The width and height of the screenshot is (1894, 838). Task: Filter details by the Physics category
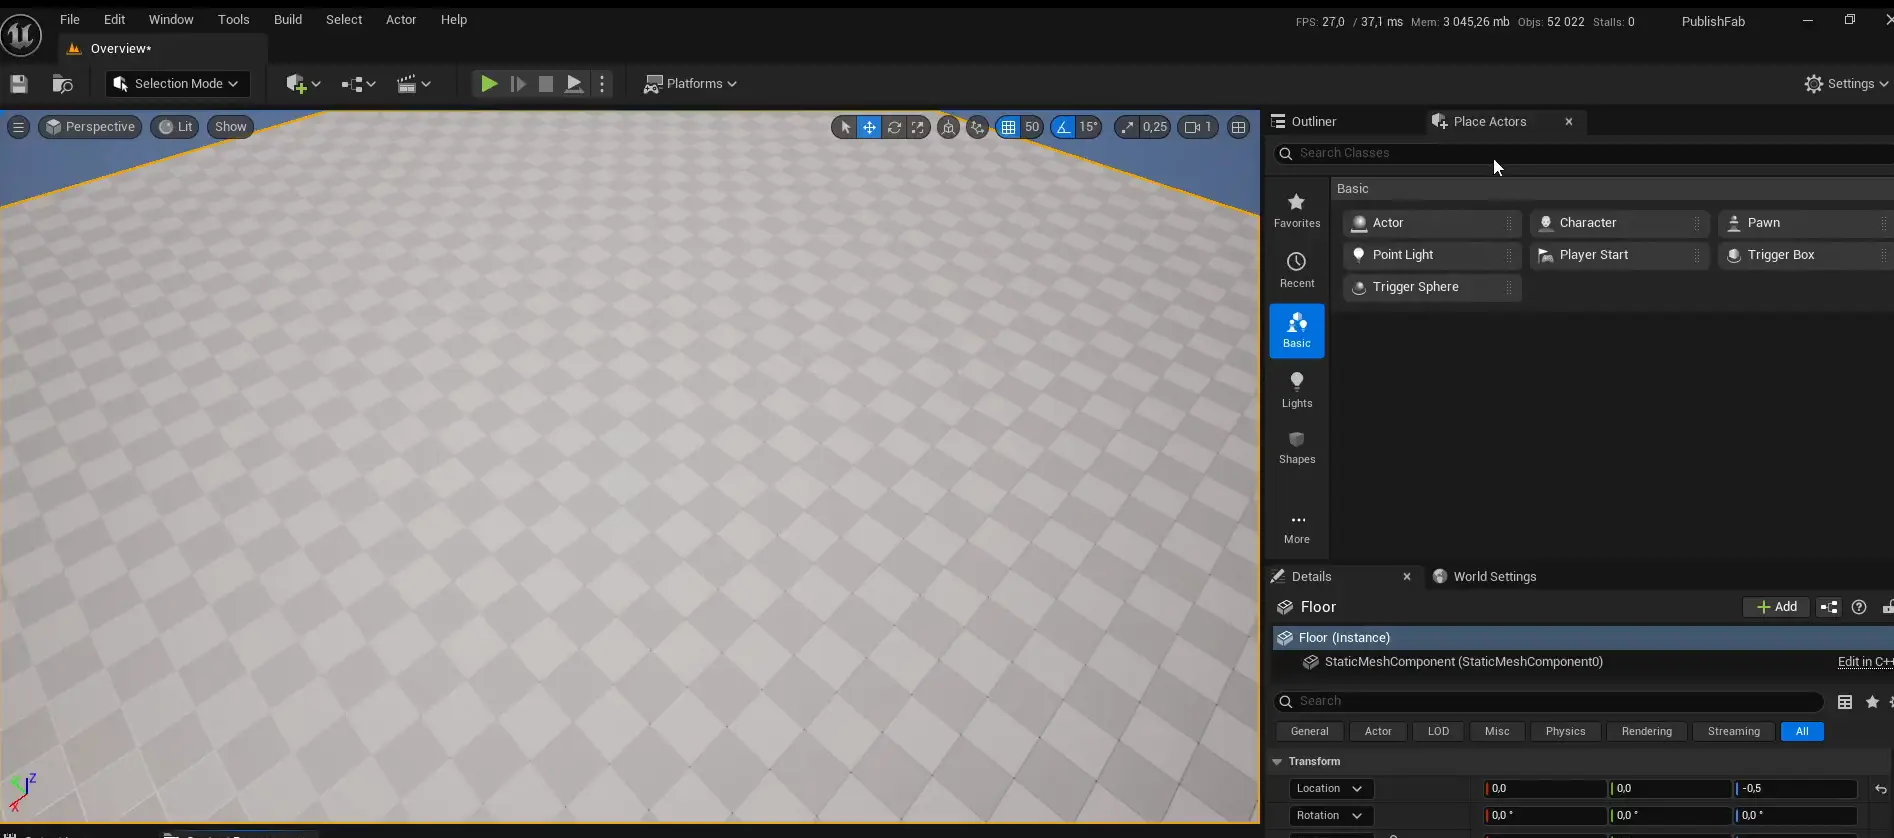1565,732
